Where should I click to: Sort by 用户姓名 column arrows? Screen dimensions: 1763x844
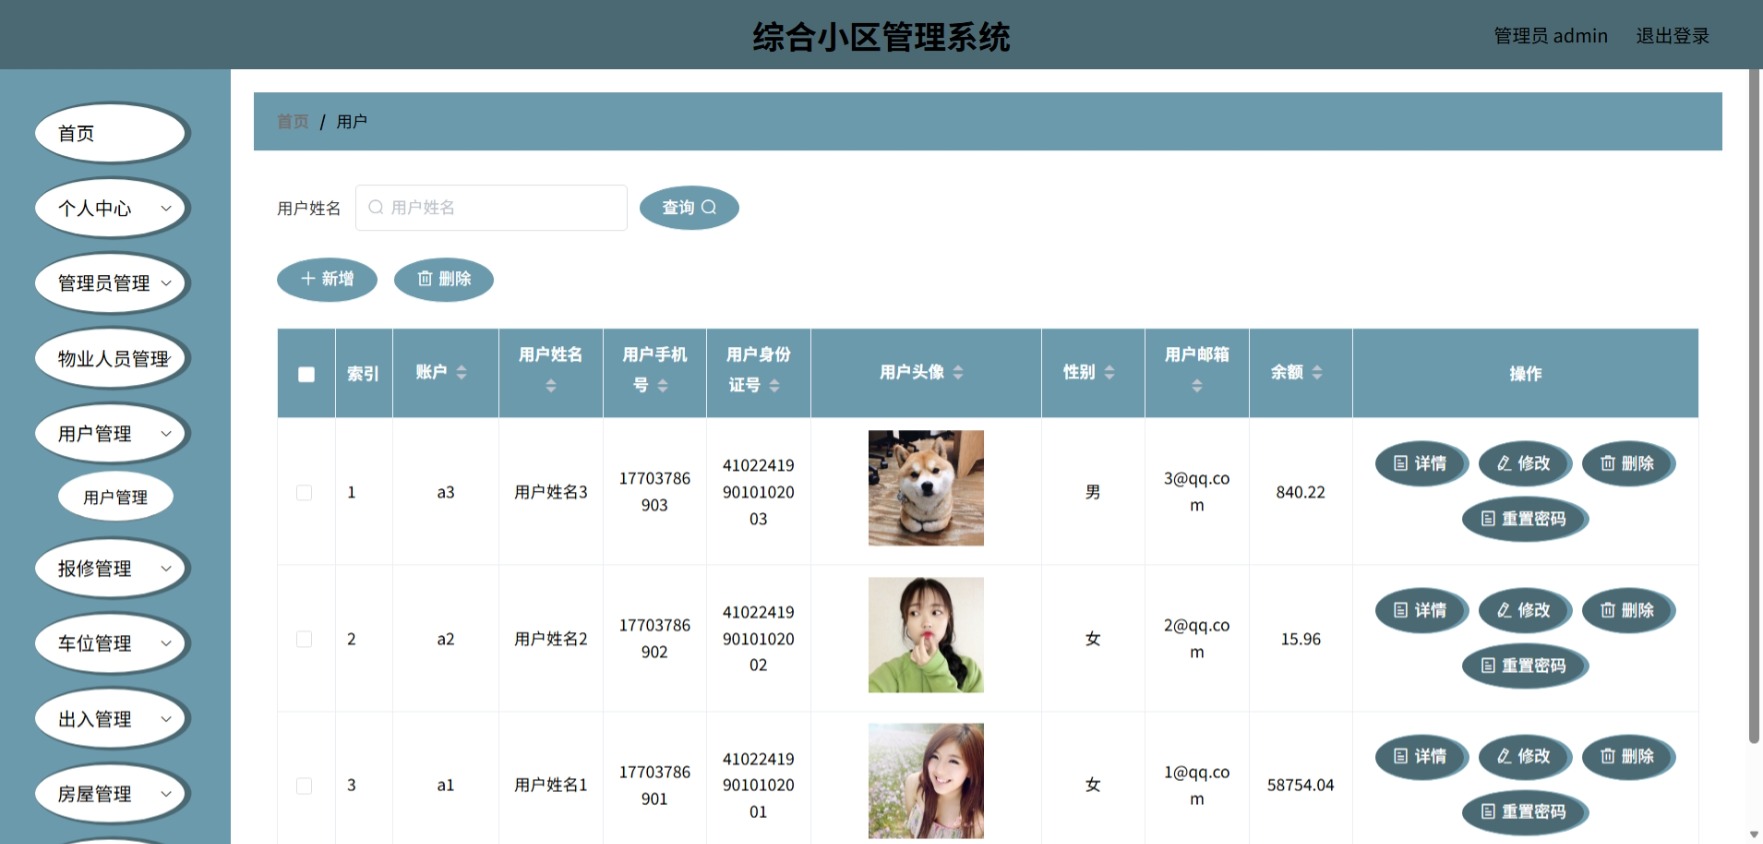[551, 385]
